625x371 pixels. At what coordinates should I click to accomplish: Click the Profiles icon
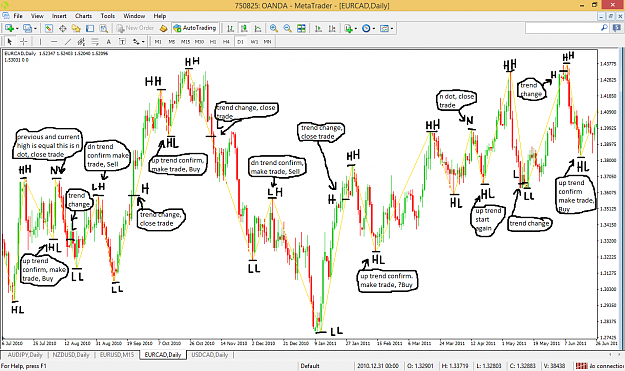coord(27,28)
